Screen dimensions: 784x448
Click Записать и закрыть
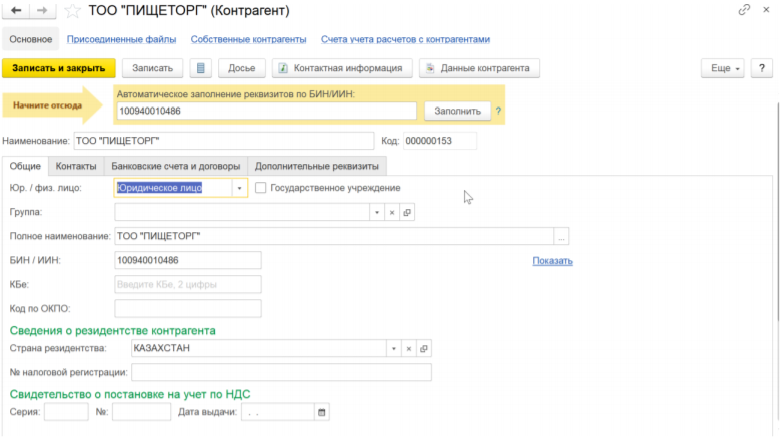[x=58, y=68]
